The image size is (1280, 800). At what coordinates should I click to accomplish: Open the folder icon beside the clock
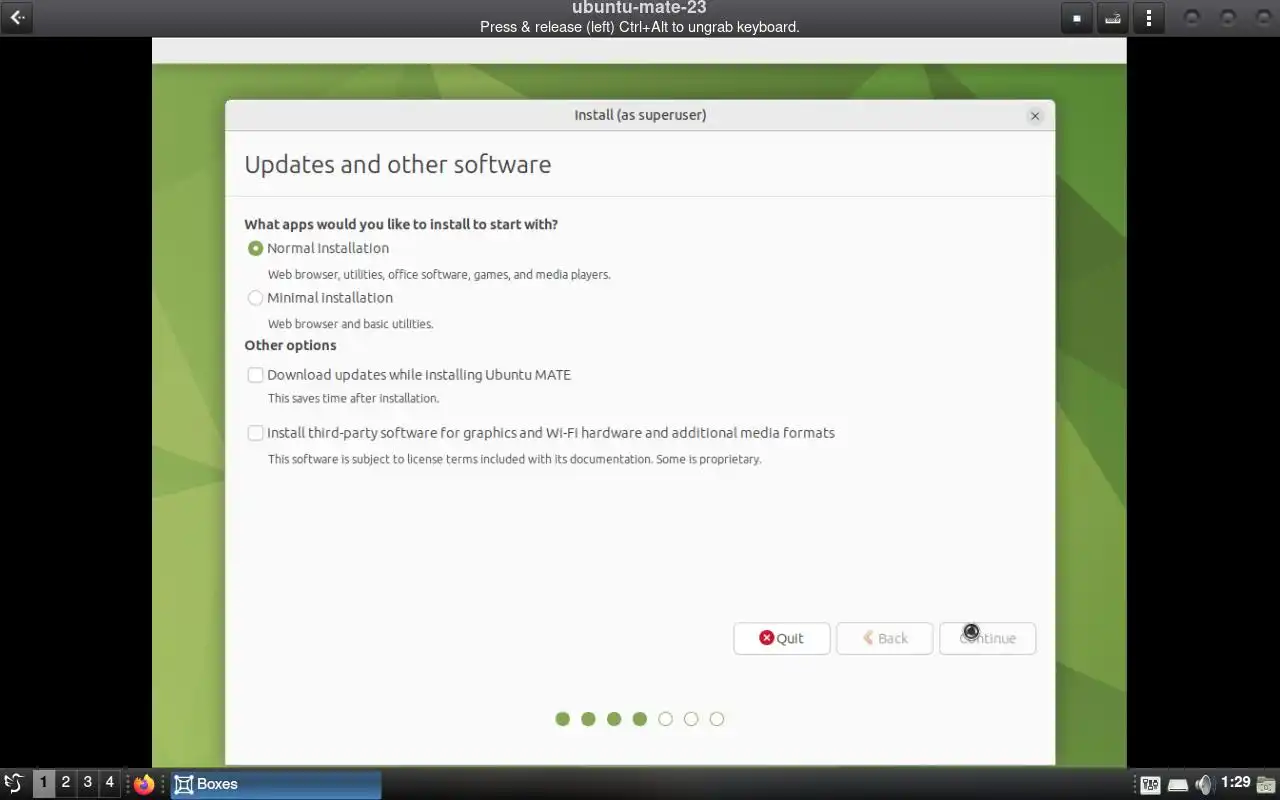point(1267,785)
